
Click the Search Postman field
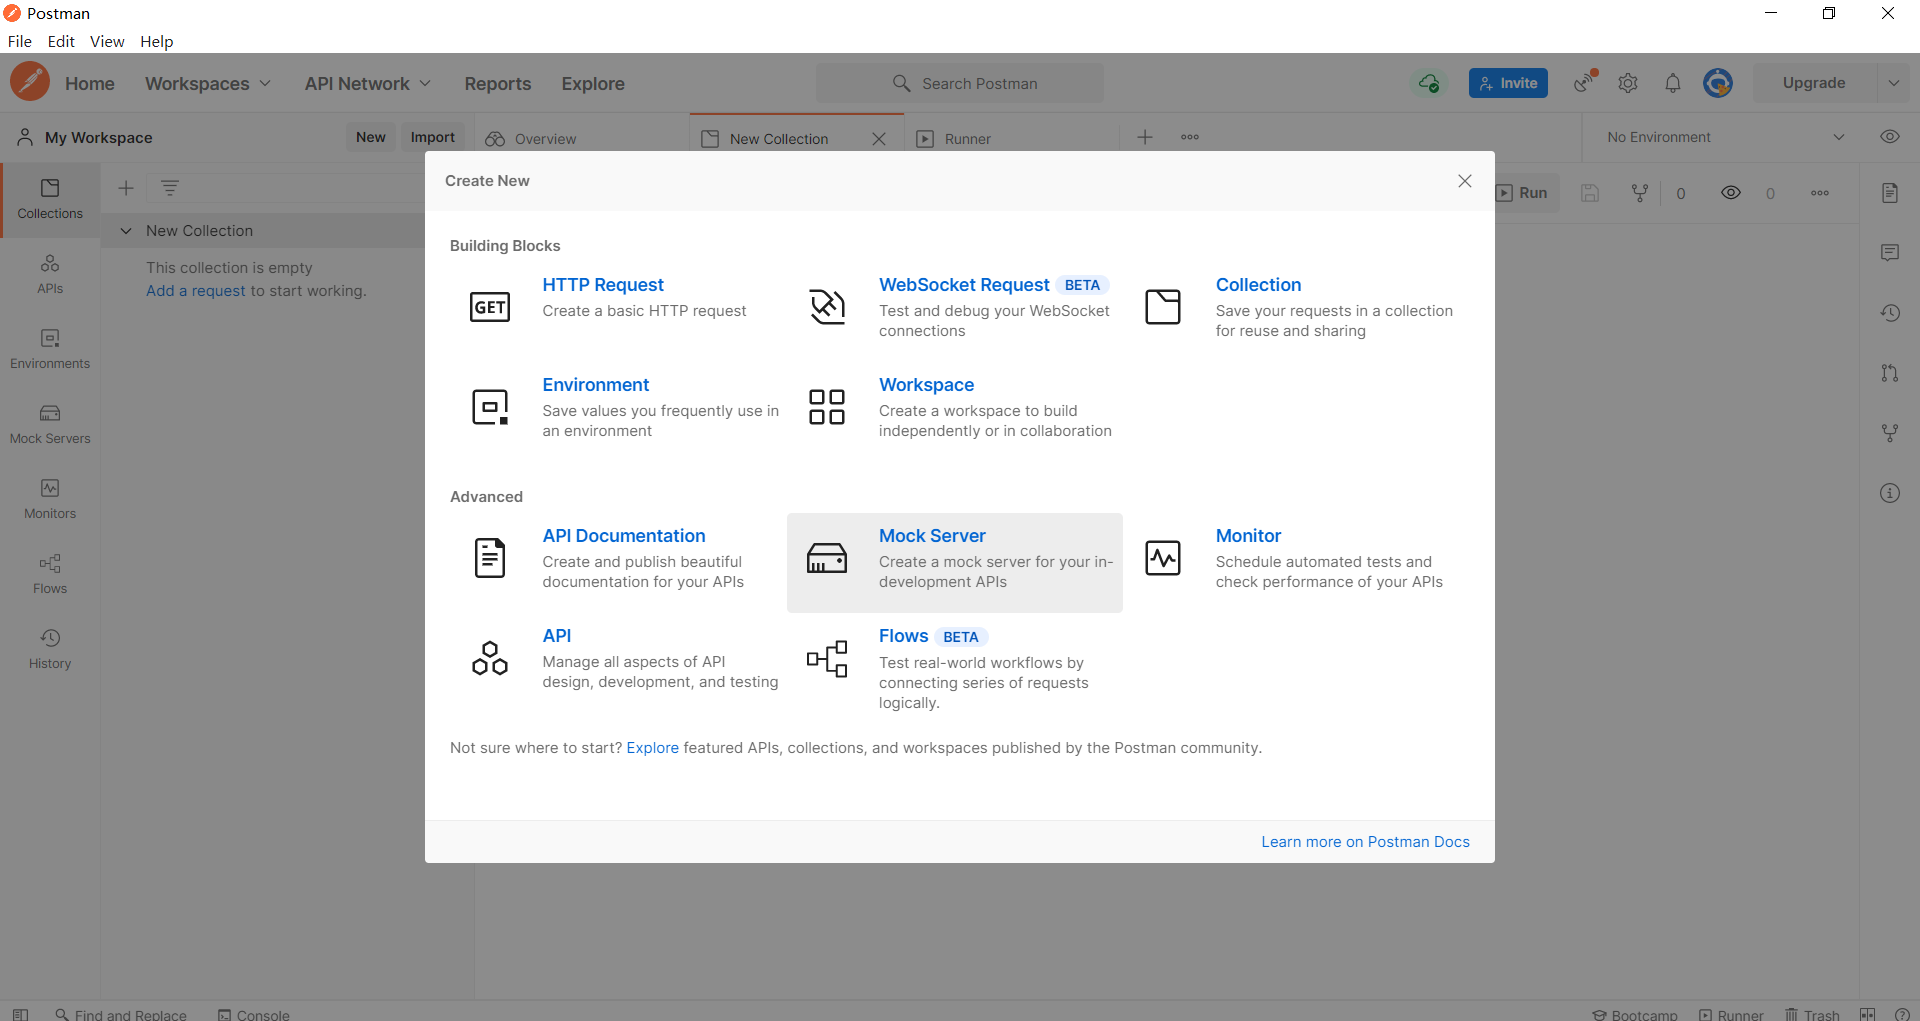click(960, 83)
